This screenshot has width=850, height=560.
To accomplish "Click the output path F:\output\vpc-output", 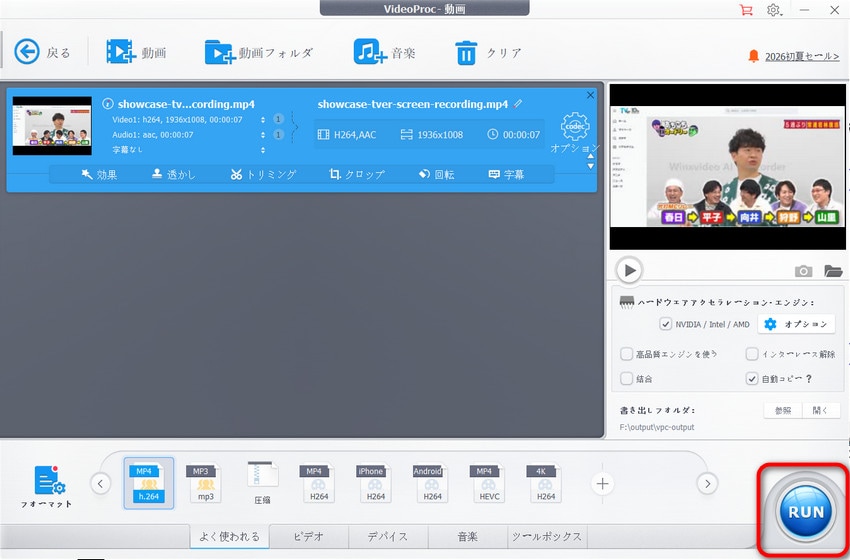I will (656, 427).
